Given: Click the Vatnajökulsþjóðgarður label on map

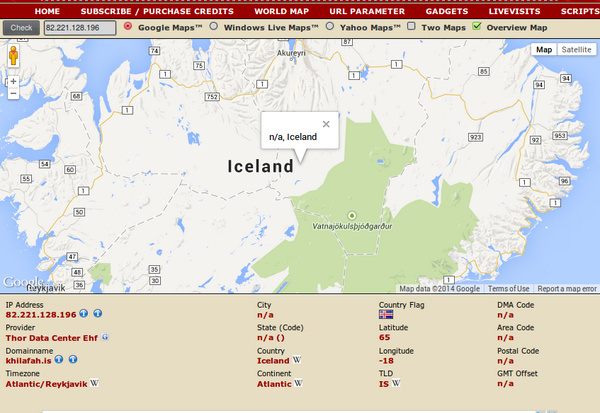Looking at the screenshot, I should [352, 226].
